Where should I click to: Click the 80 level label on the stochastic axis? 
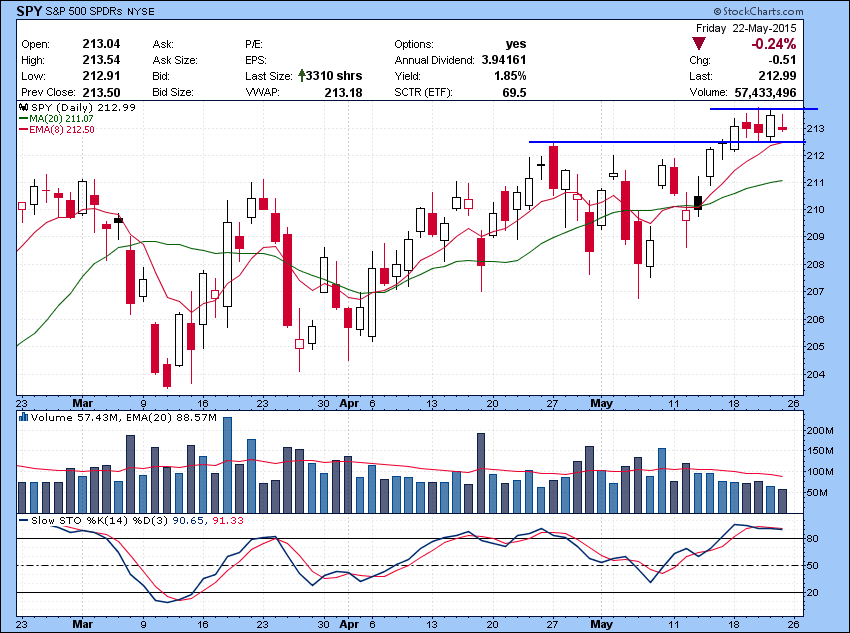(x=813, y=538)
